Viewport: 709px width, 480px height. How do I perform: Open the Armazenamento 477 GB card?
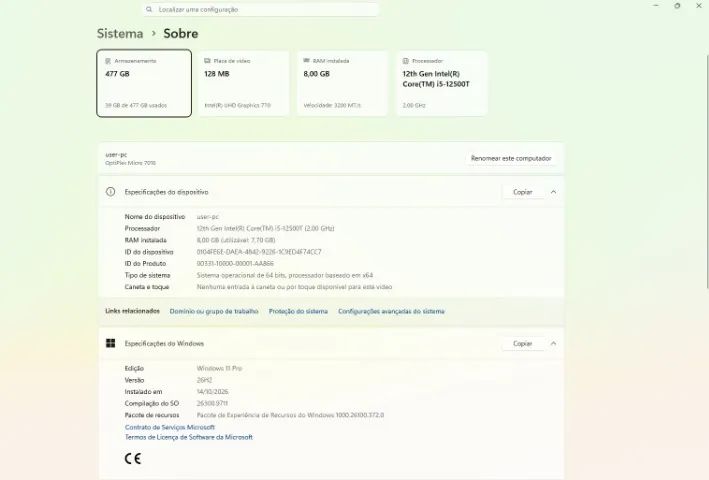click(x=144, y=83)
